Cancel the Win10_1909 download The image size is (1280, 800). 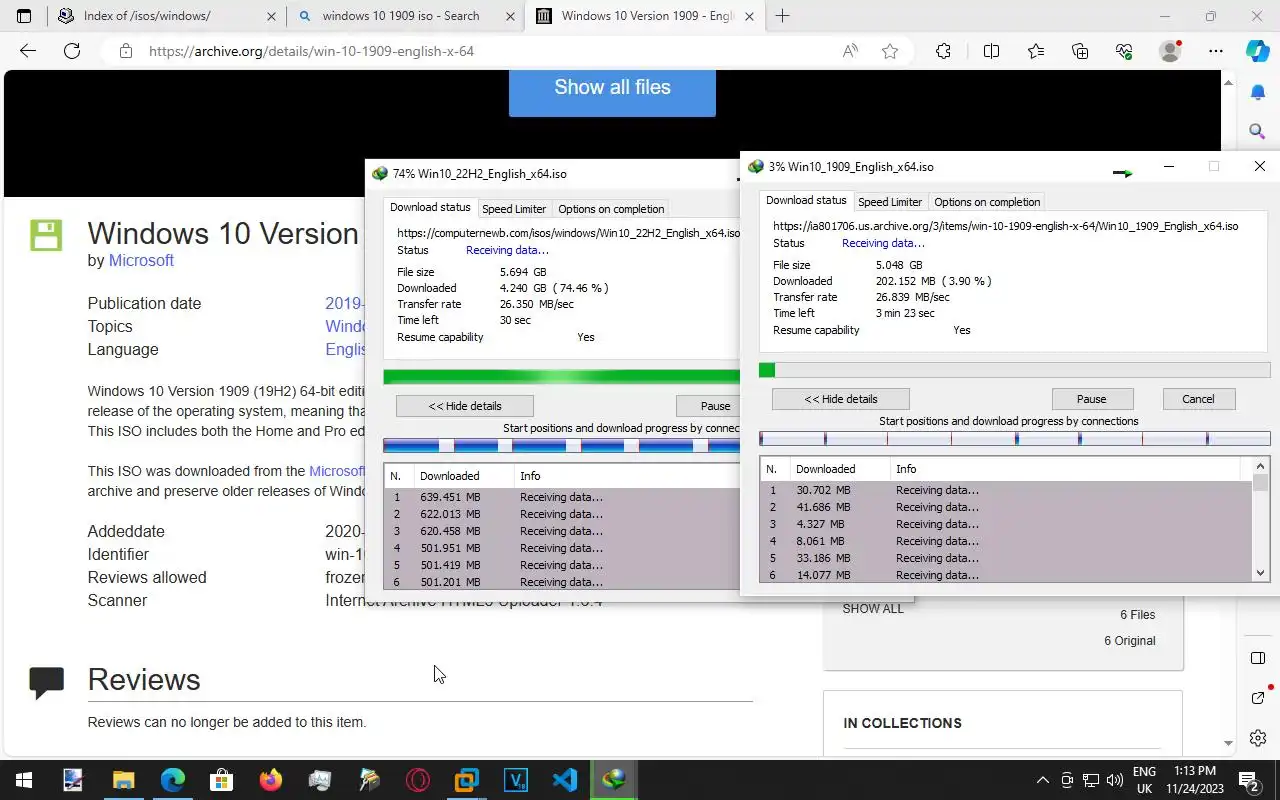point(1198,399)
